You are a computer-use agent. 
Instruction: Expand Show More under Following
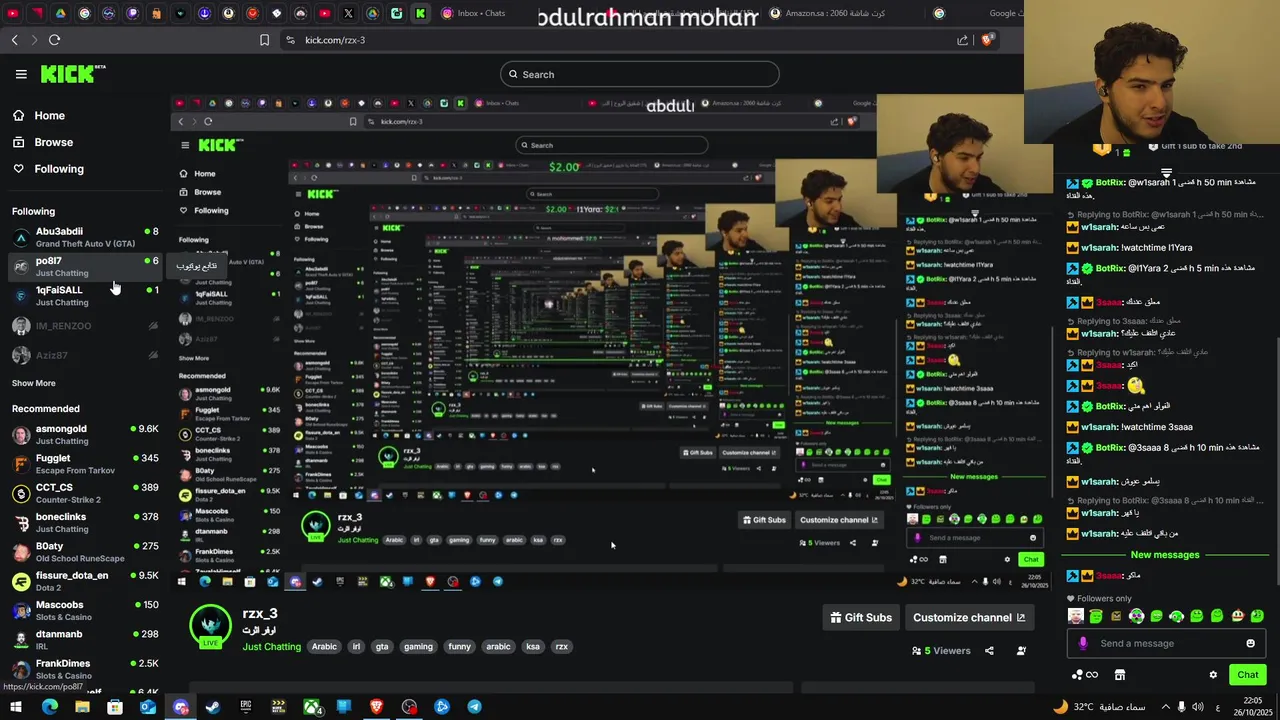(34, 383)
